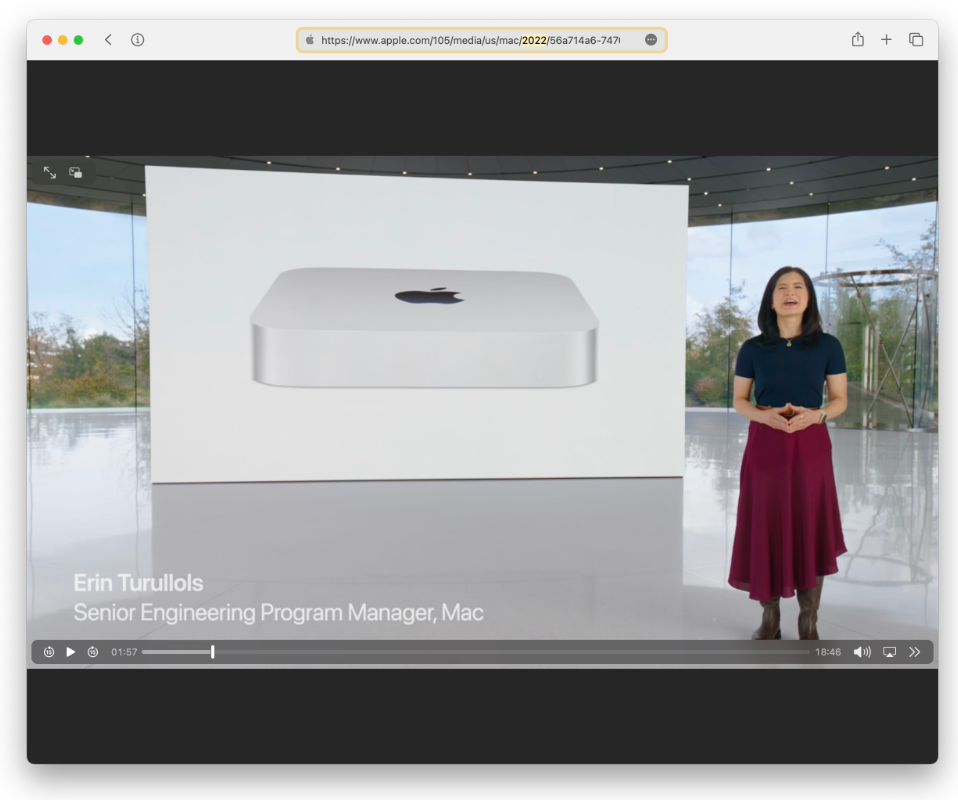This screenshot has width=958, height=800.
Task: Open picture-in-picture mode
Action: [76, 173]
